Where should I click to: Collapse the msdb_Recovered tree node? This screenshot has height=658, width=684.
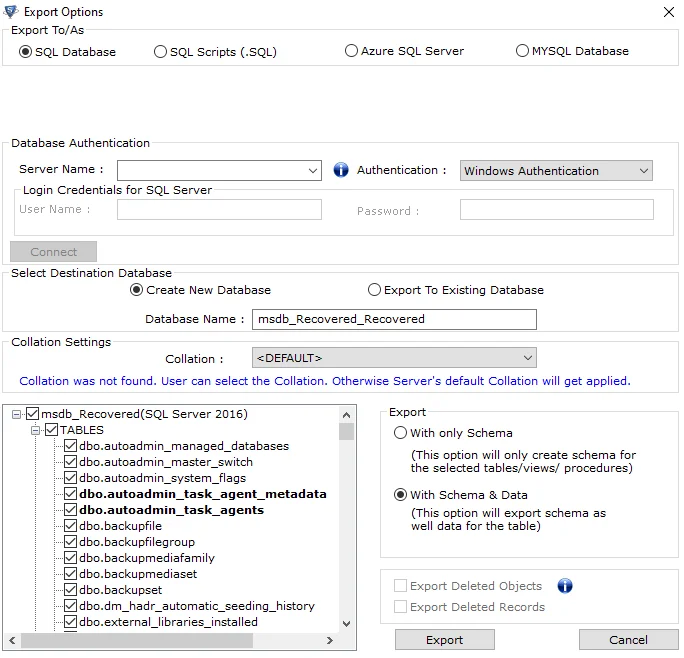point(16,414)
